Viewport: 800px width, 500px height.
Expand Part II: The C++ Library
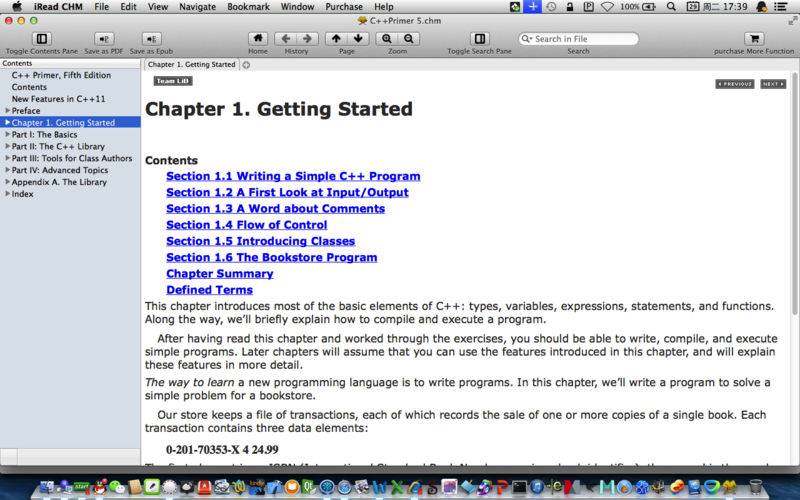pyautogui.click(x=8, y=146)
